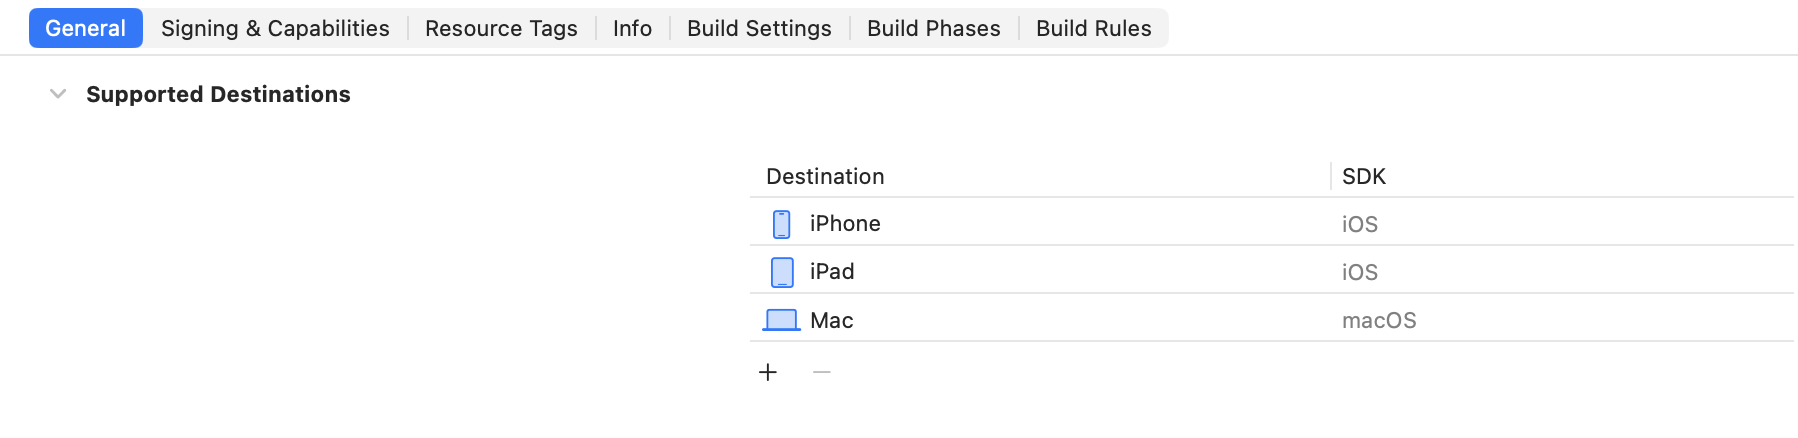Add a new destination with plus button
The height and width of the screenshot is (438, 1798).
coord(768,372)
